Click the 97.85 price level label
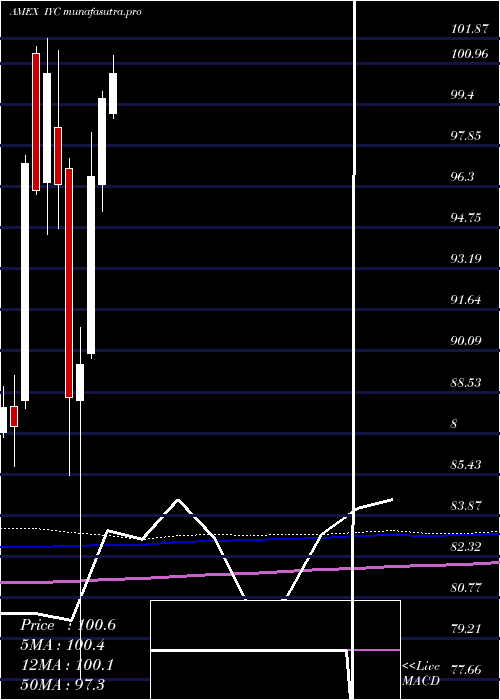 coord(466,136)
